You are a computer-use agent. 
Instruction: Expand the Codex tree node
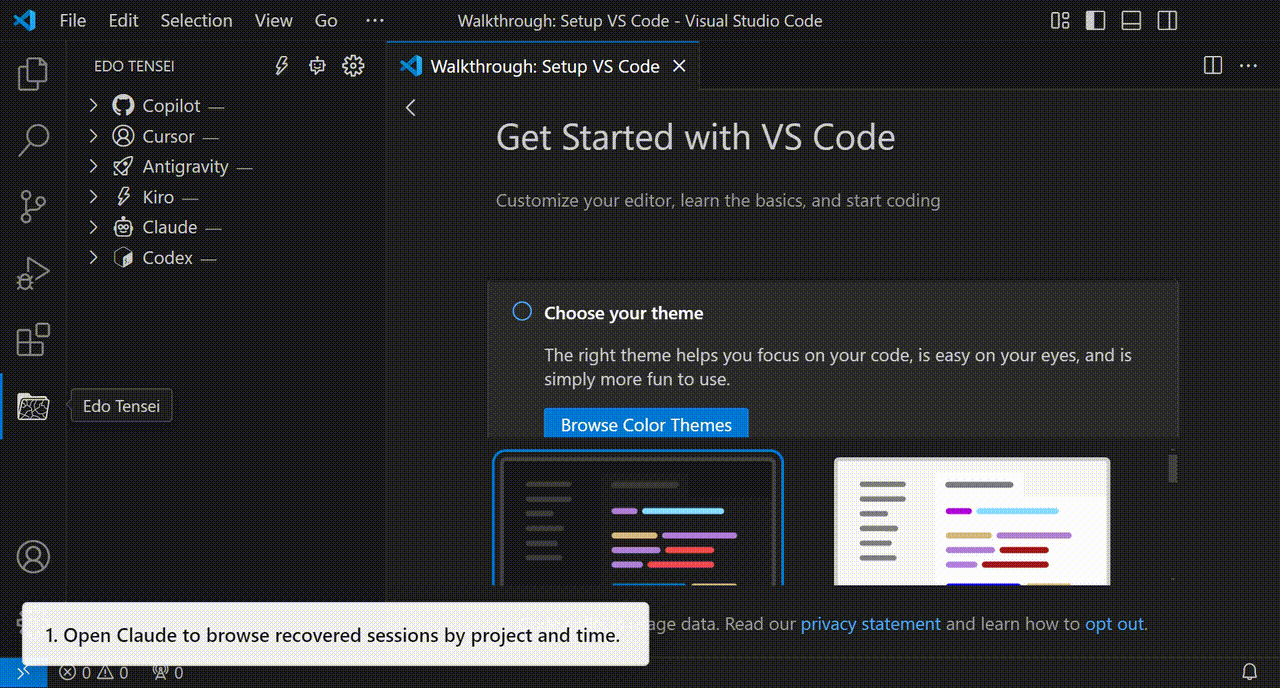tap(93, 258)
